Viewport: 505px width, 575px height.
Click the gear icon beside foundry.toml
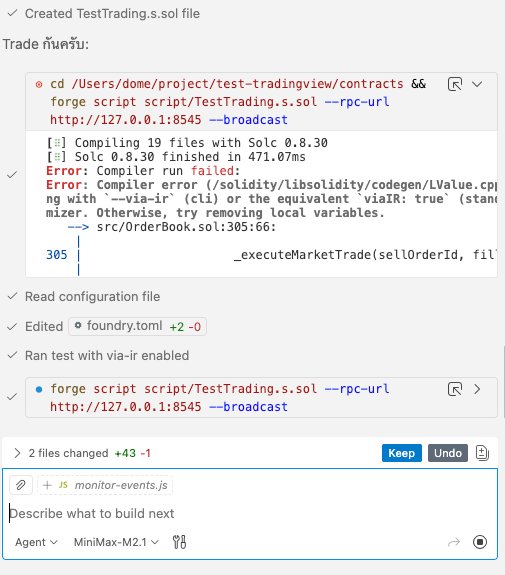[x=78, y=325]
